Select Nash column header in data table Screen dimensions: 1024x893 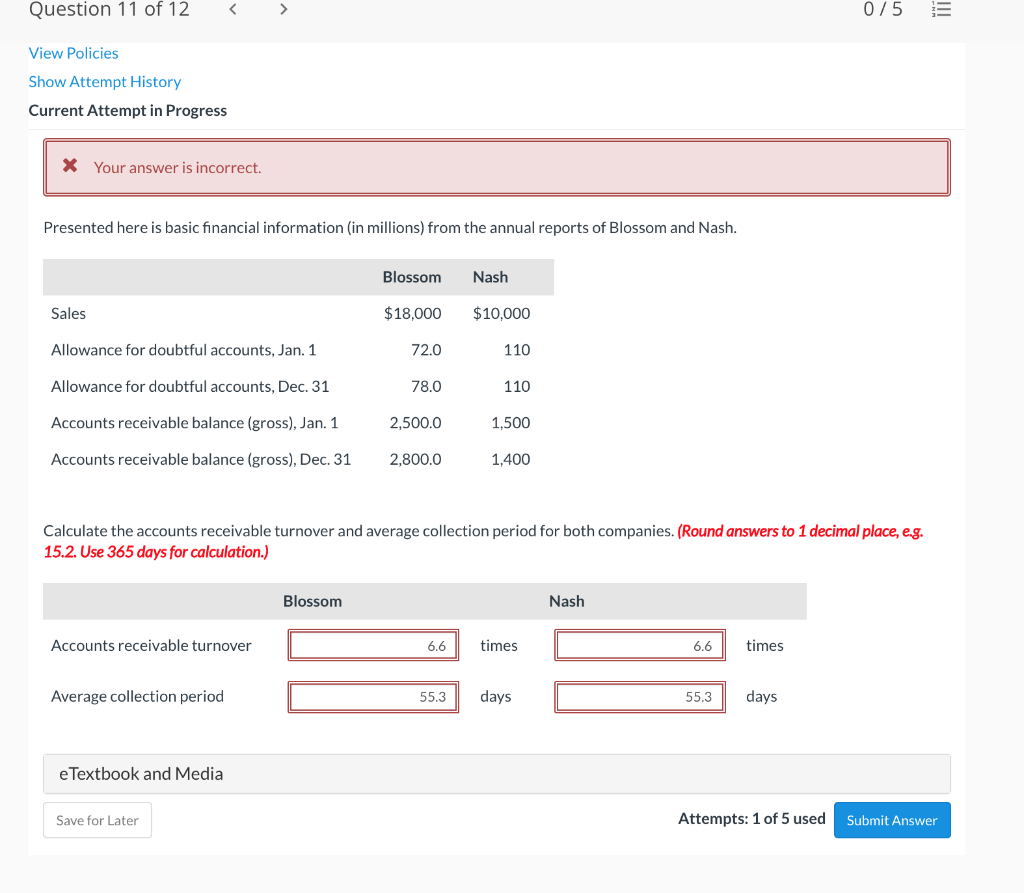490,277
